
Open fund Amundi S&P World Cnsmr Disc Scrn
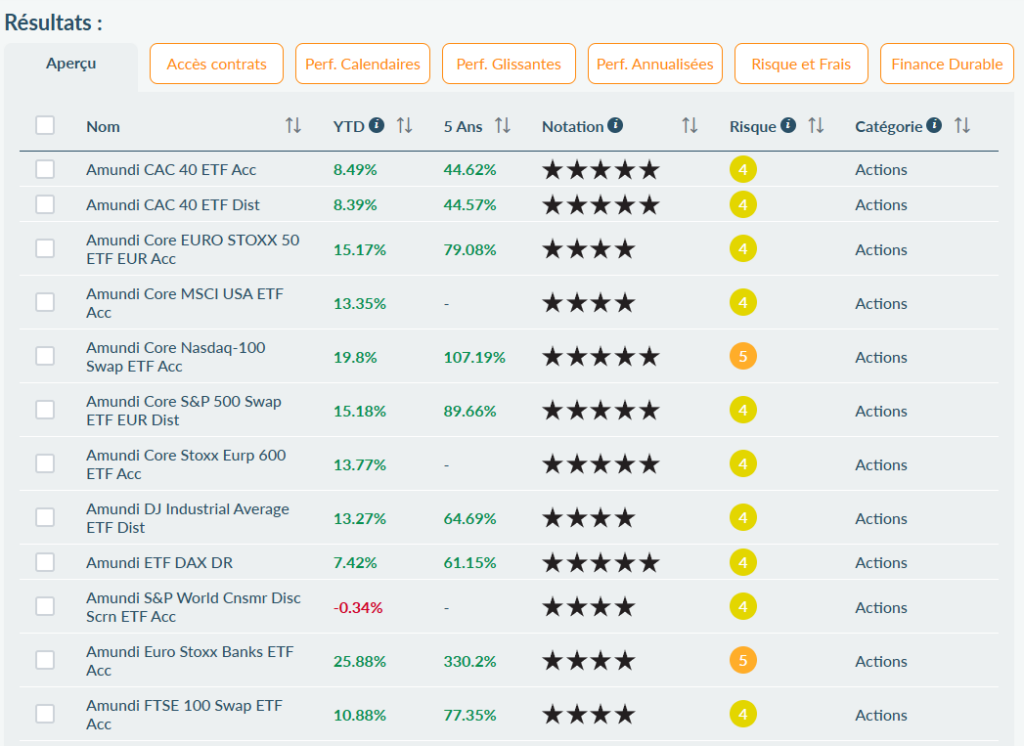tap(193, 607)
